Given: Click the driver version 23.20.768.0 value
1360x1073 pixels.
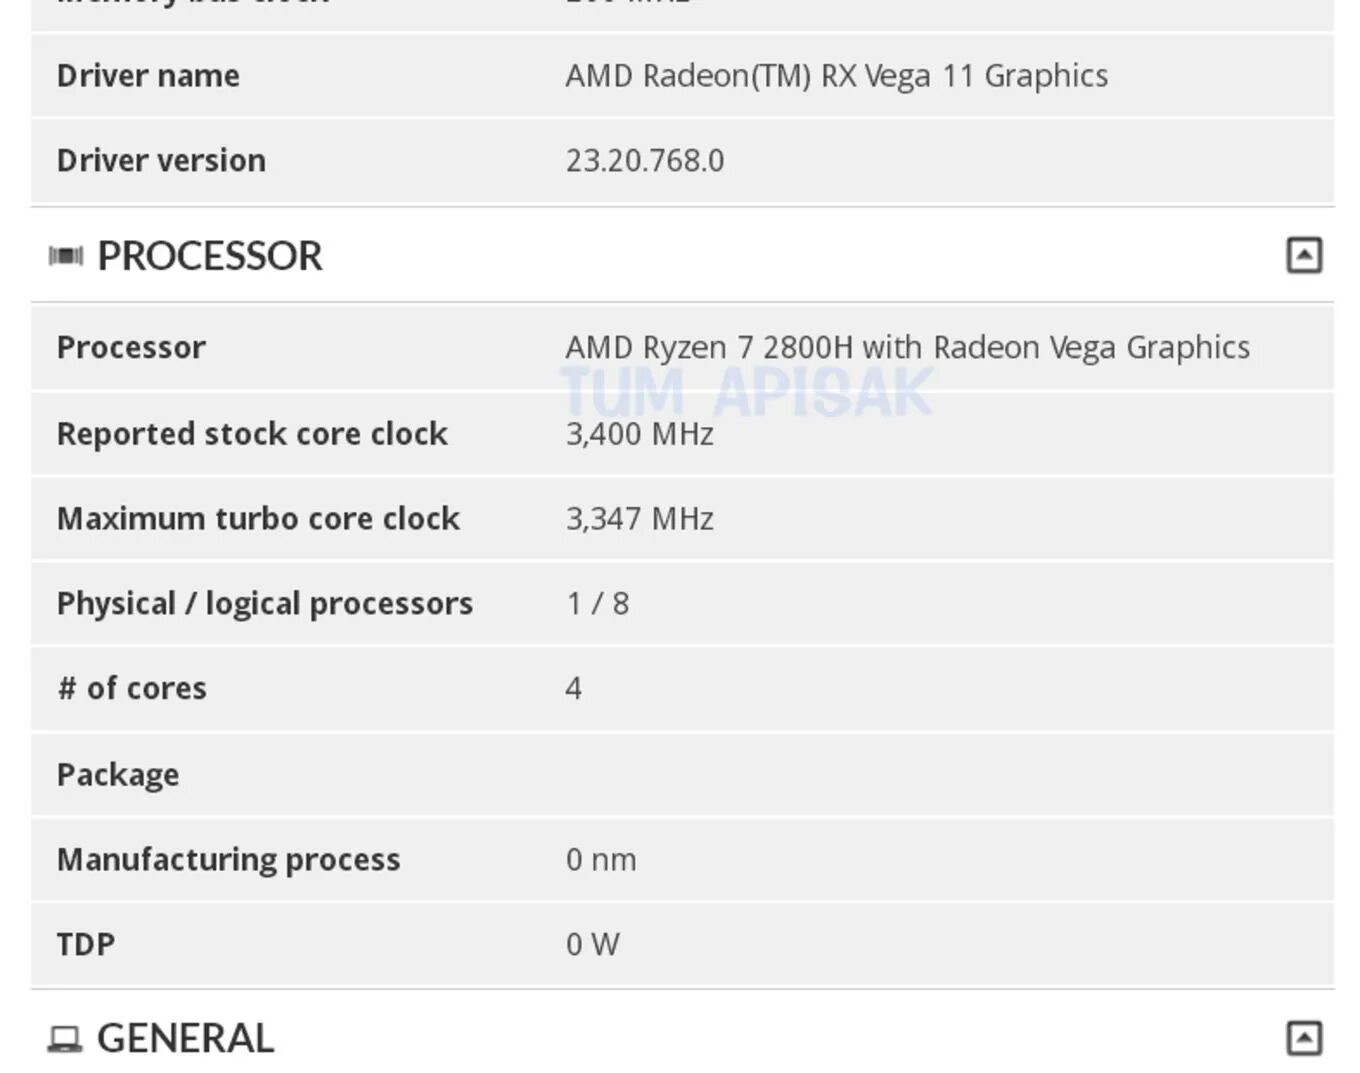Looking at the screenshot, I should pos(644,161).
